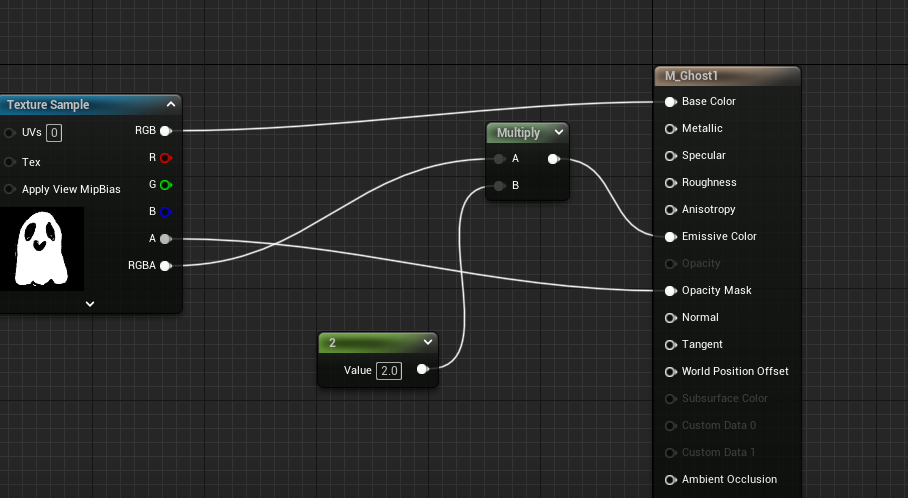
Task: Expand the Multiply node chevron
Action: [x=558, y=132]
